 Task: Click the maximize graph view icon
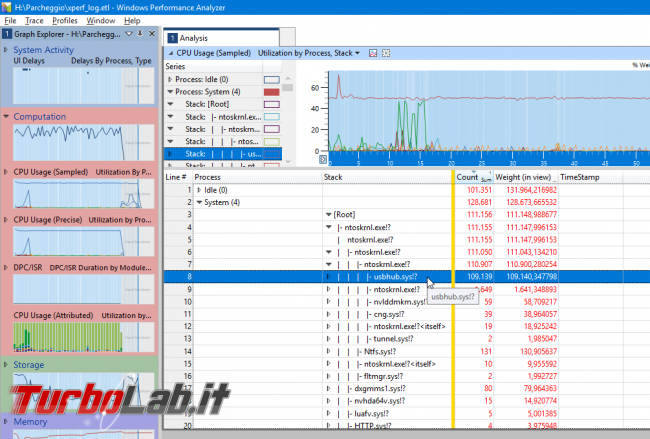(x=386, y=53)
